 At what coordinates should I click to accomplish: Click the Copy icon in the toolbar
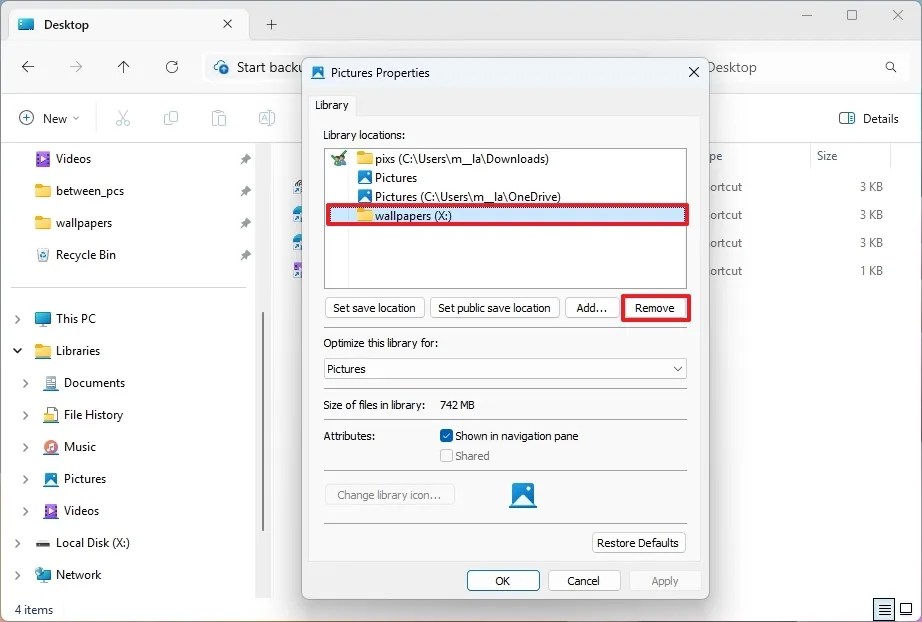point(170,118)
